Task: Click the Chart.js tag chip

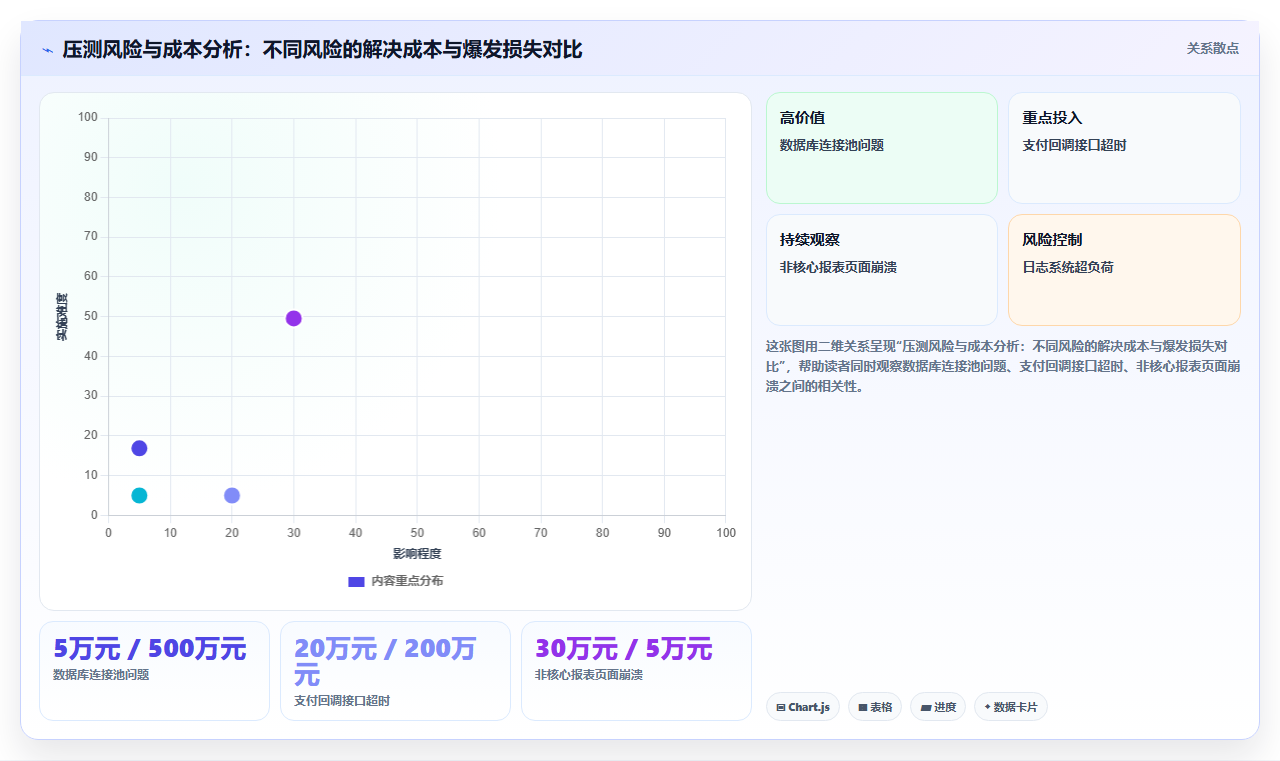Action: [x=803, y=707]
